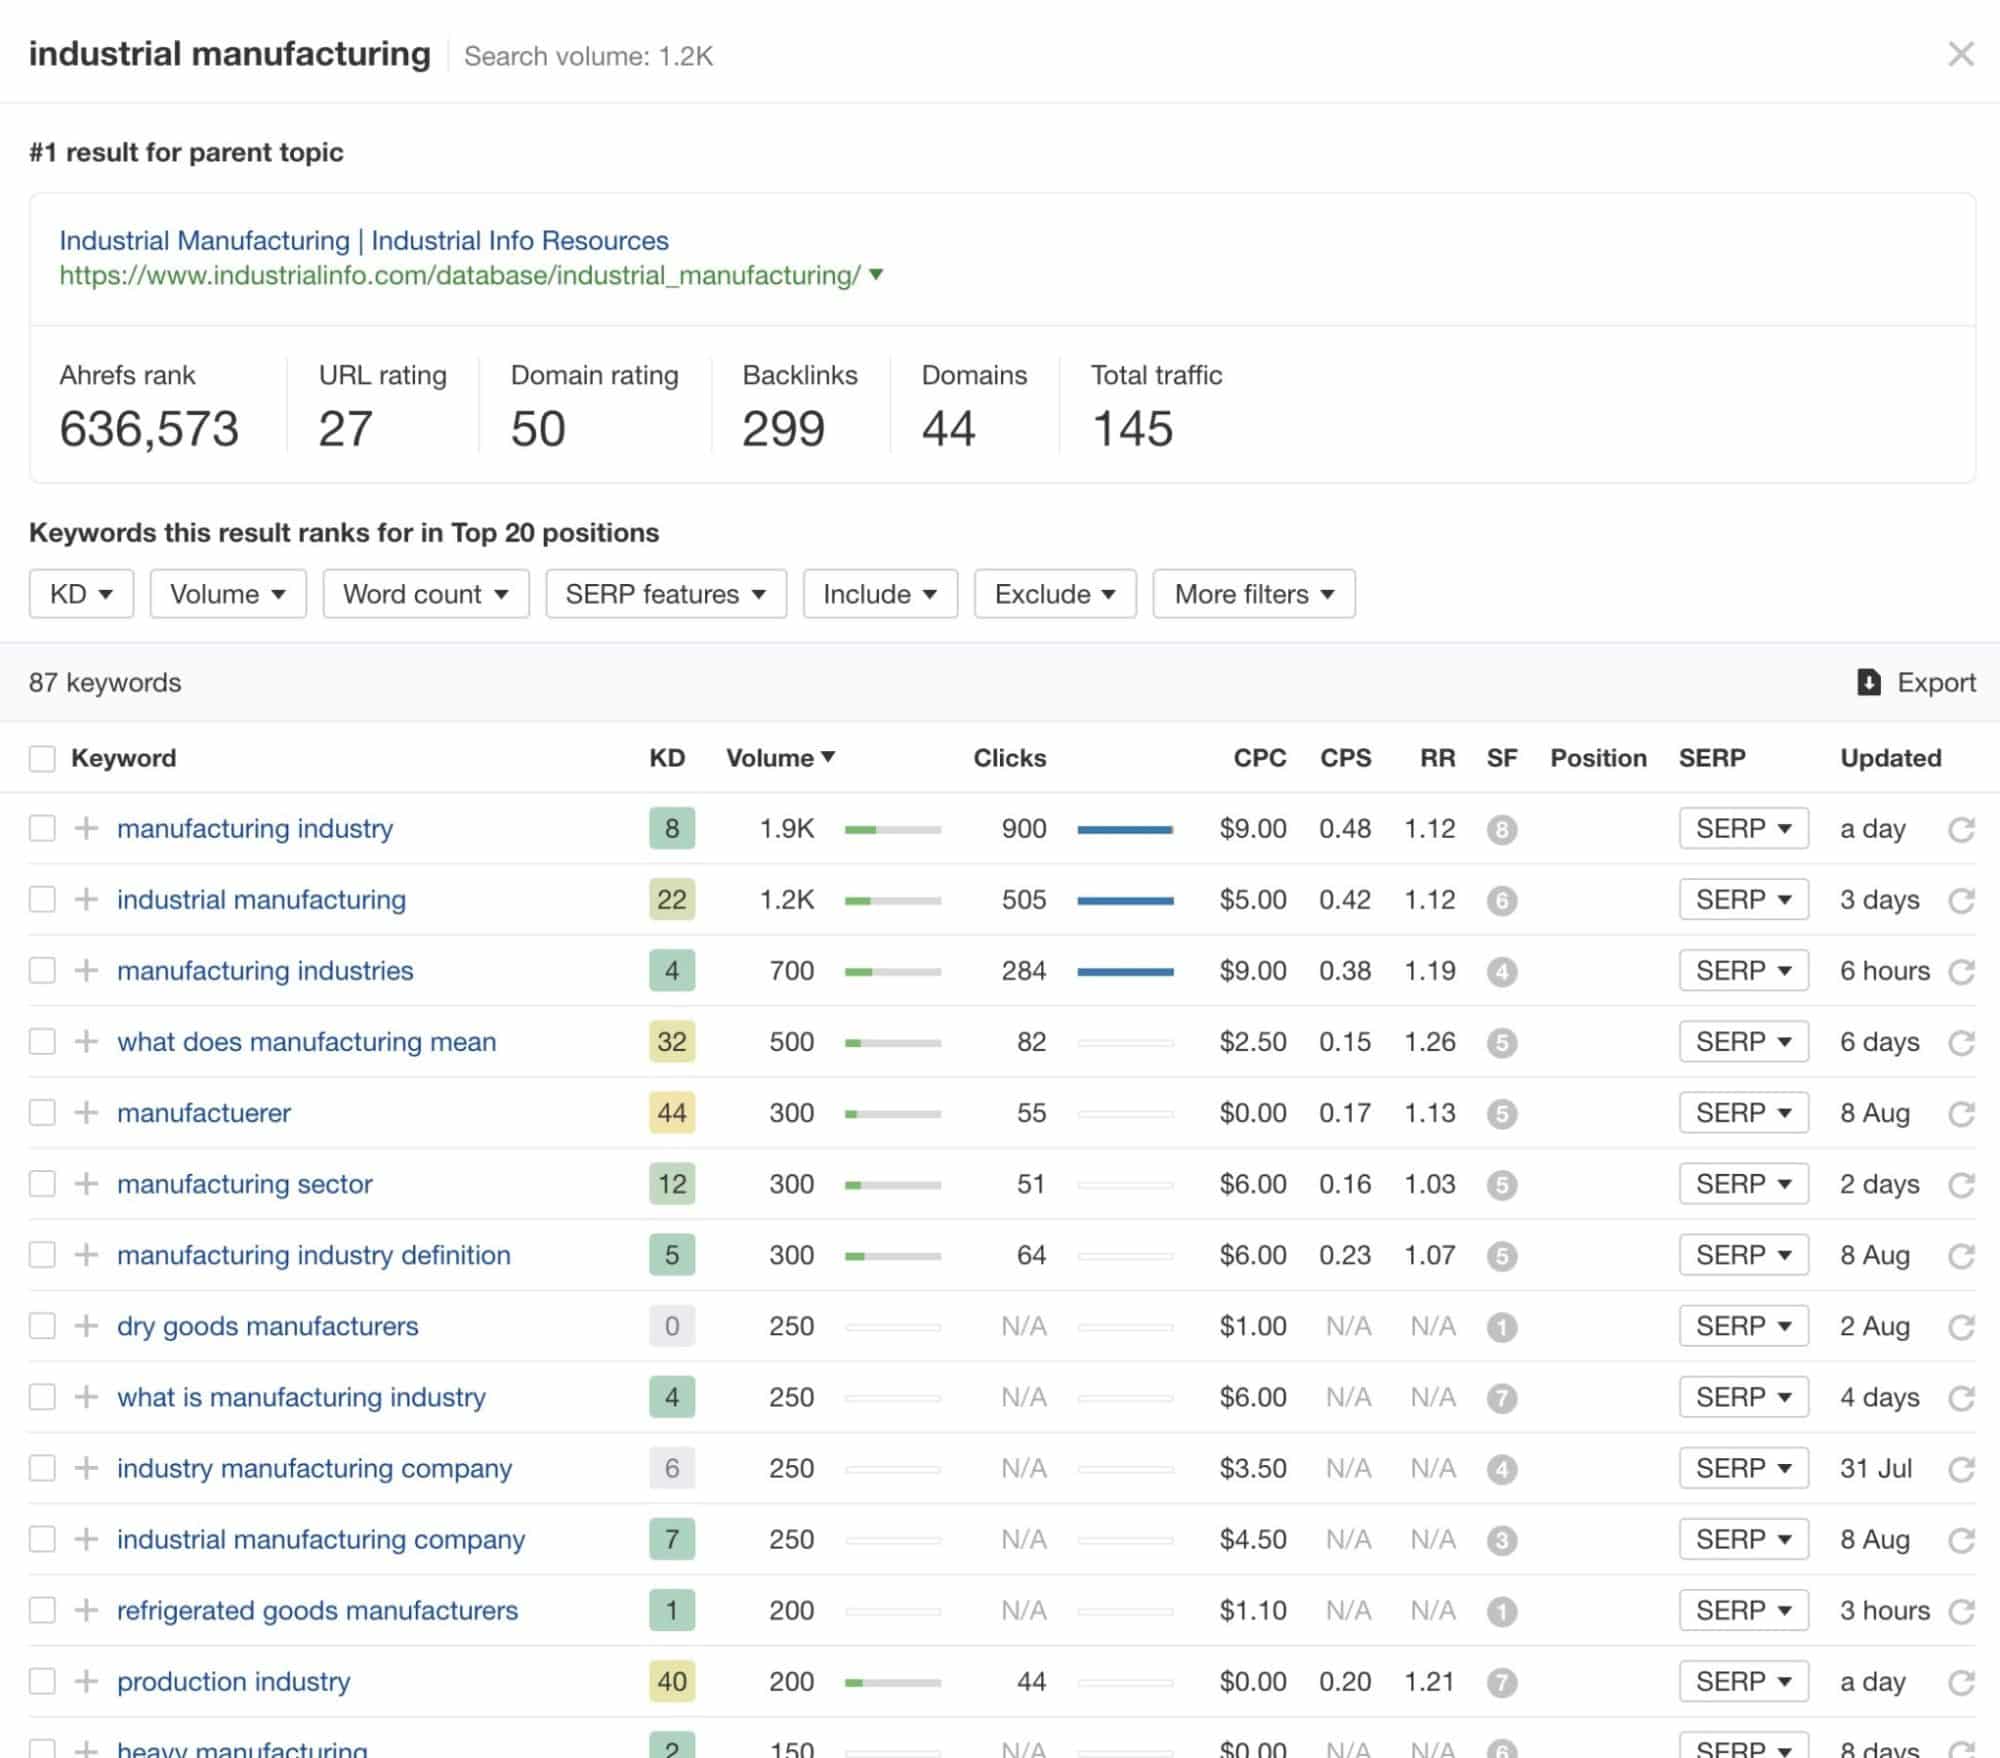The height and width of the screenshot is (1758, 2000).
Task: Refresh the 'dry goods manufacturers' row
Action: (x=1961, y=1326)
